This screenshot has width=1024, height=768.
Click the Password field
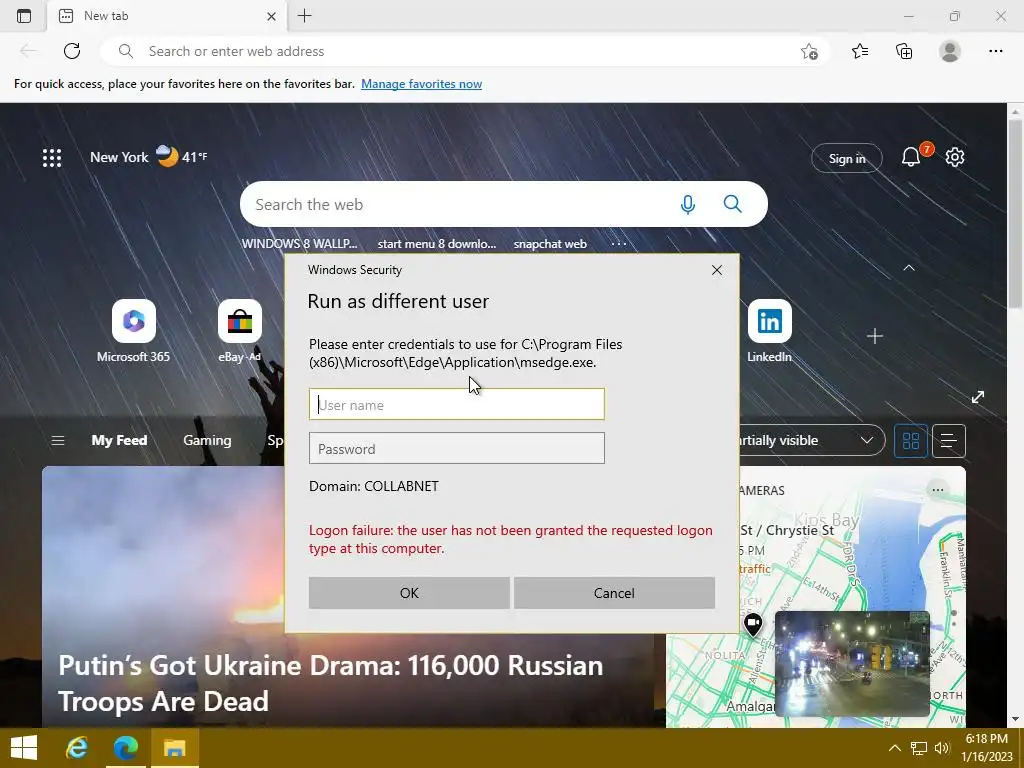[456, 449]
